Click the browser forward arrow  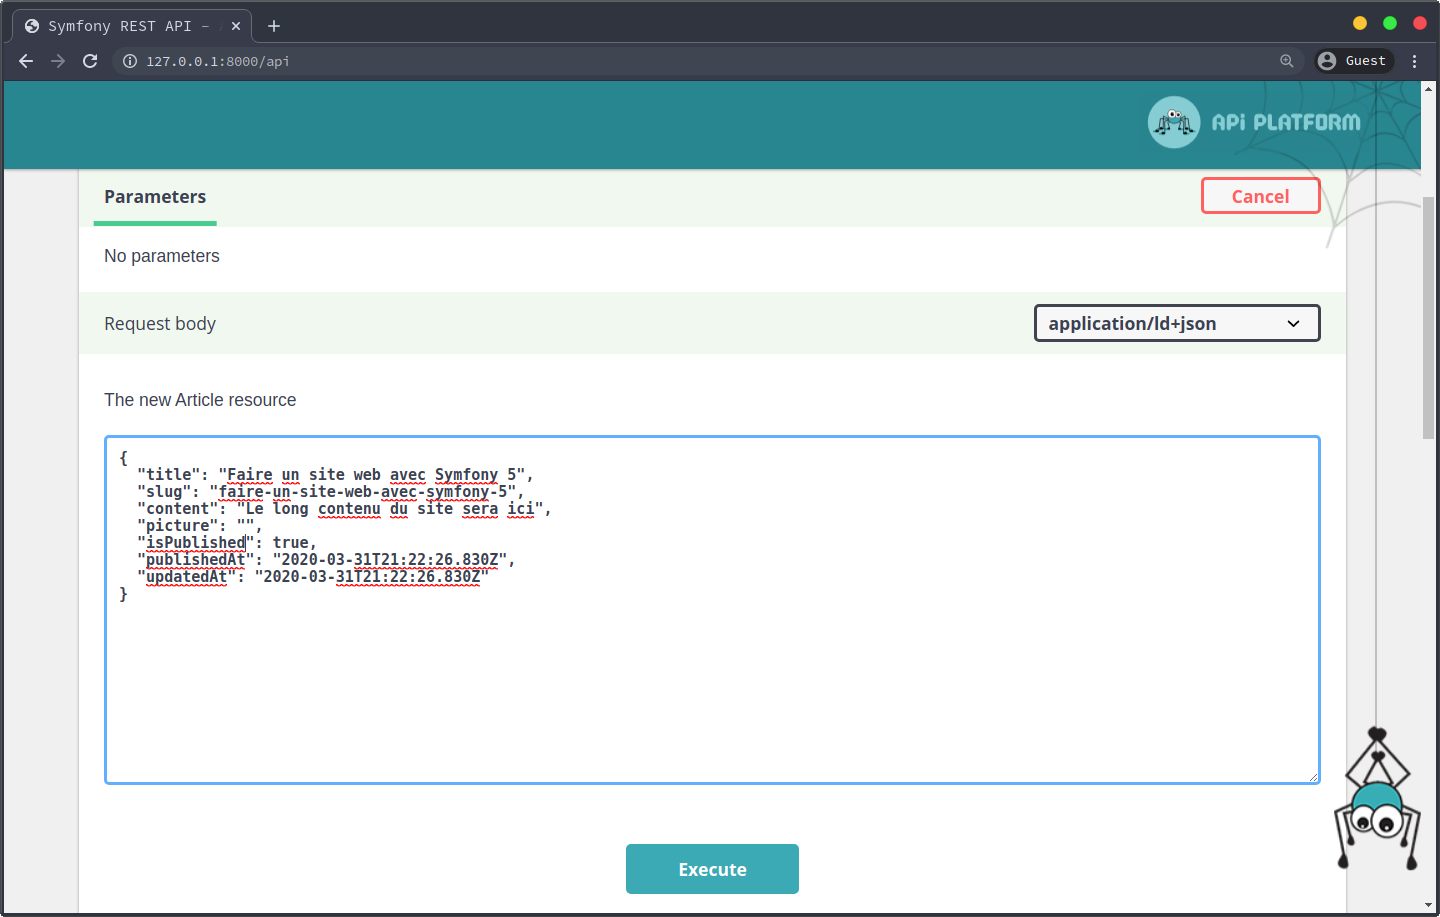58,61
